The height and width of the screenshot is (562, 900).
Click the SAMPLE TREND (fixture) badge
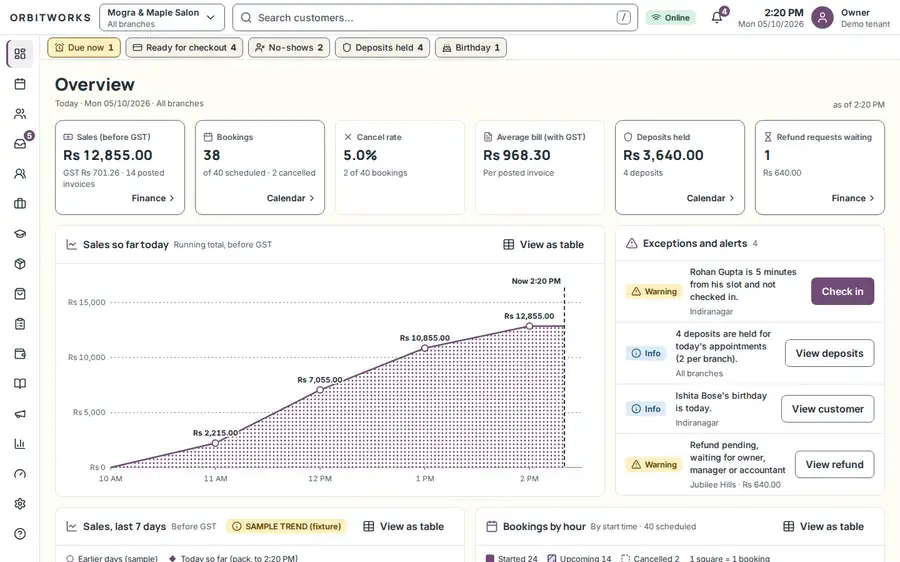click(287, 526)
